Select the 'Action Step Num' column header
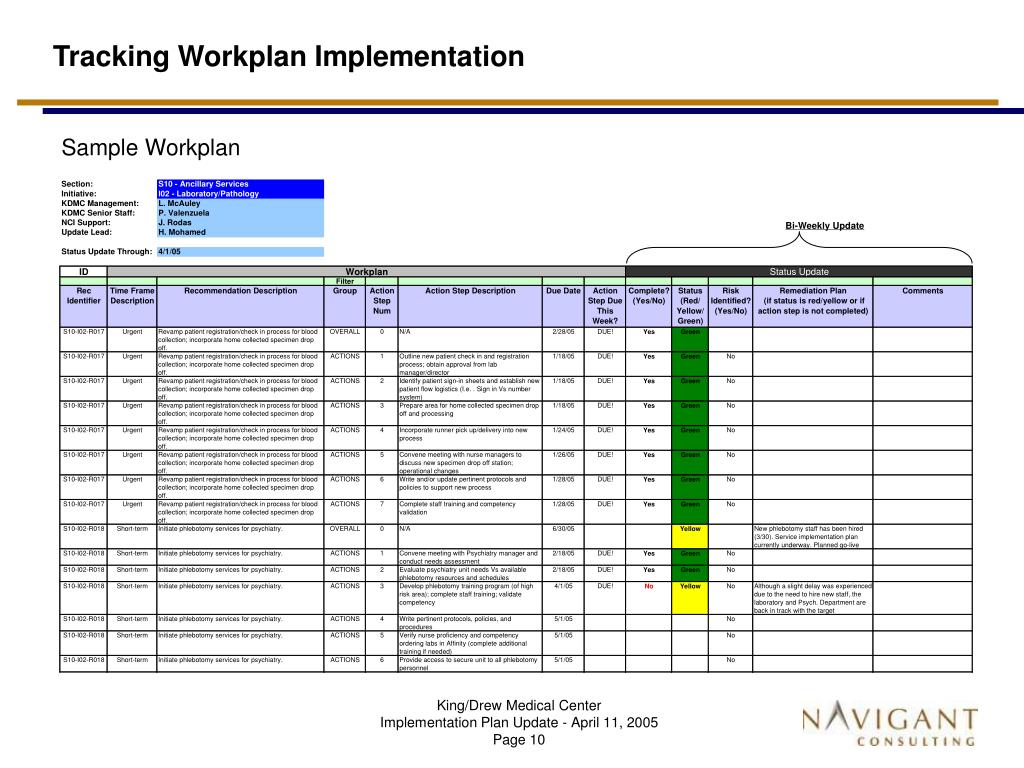This screenshot has width=1024, height=768. pyautogui.click(x=382, y=306)
